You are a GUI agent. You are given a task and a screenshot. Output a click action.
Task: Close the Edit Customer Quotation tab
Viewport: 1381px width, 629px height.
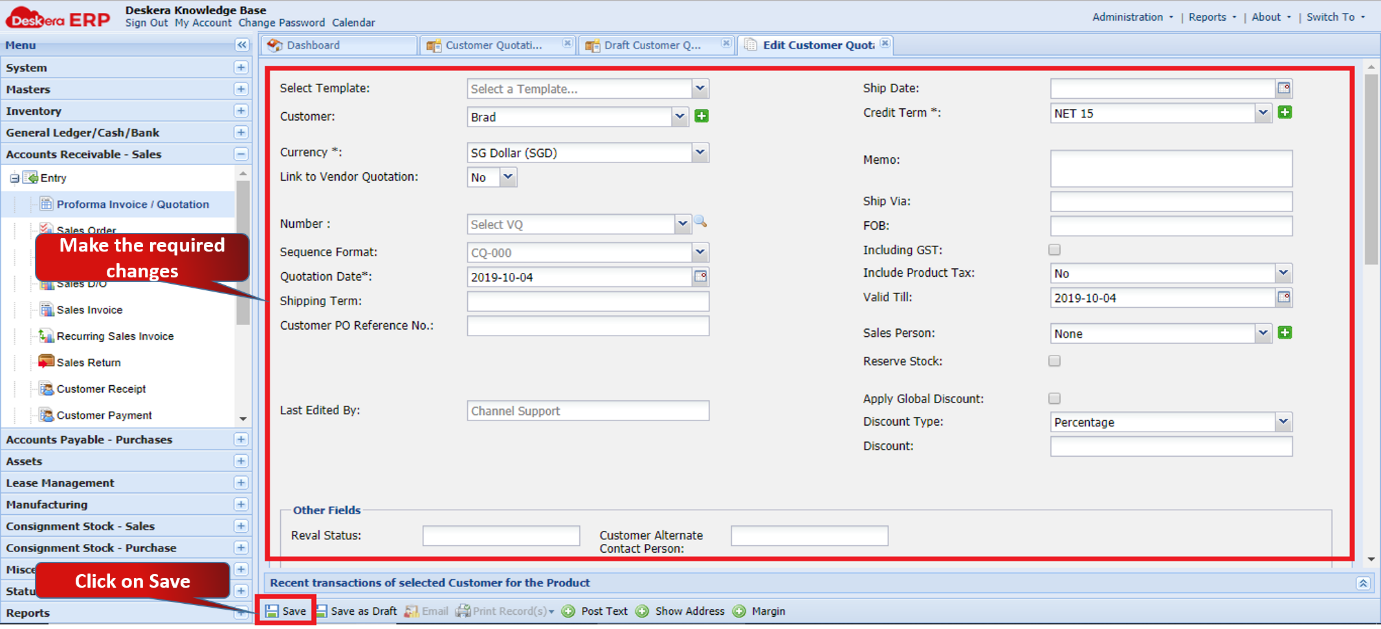point(885,43)
